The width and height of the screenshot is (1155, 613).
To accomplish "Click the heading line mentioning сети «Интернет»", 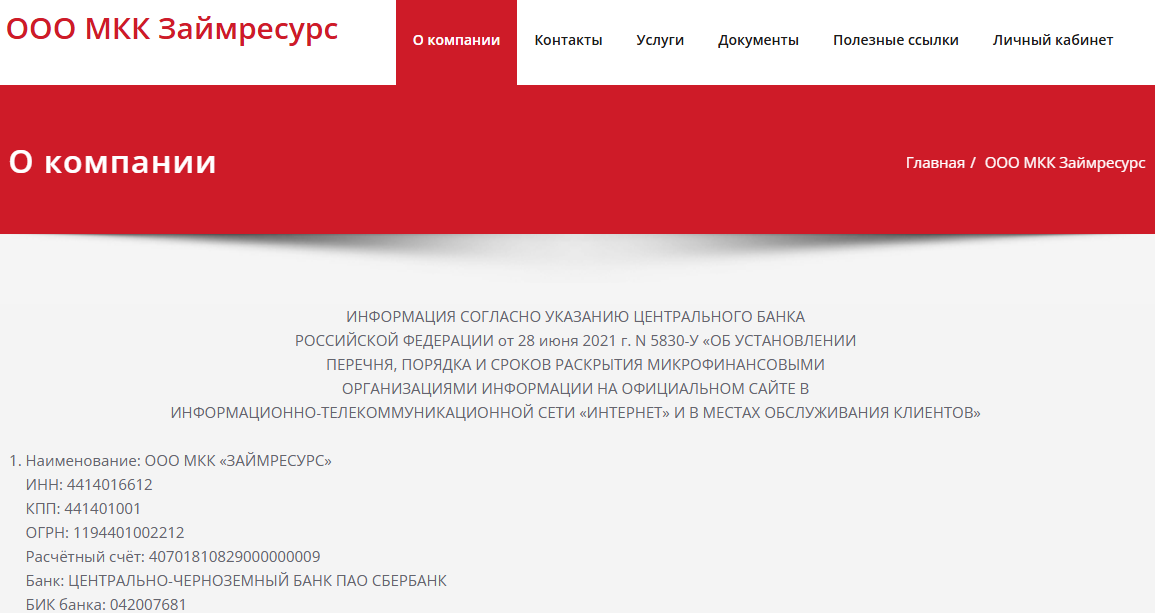I will (x=575, y=413).
